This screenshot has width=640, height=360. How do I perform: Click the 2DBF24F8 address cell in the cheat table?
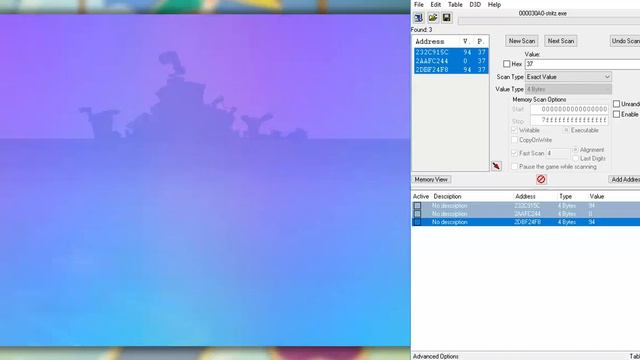point(527,222)
